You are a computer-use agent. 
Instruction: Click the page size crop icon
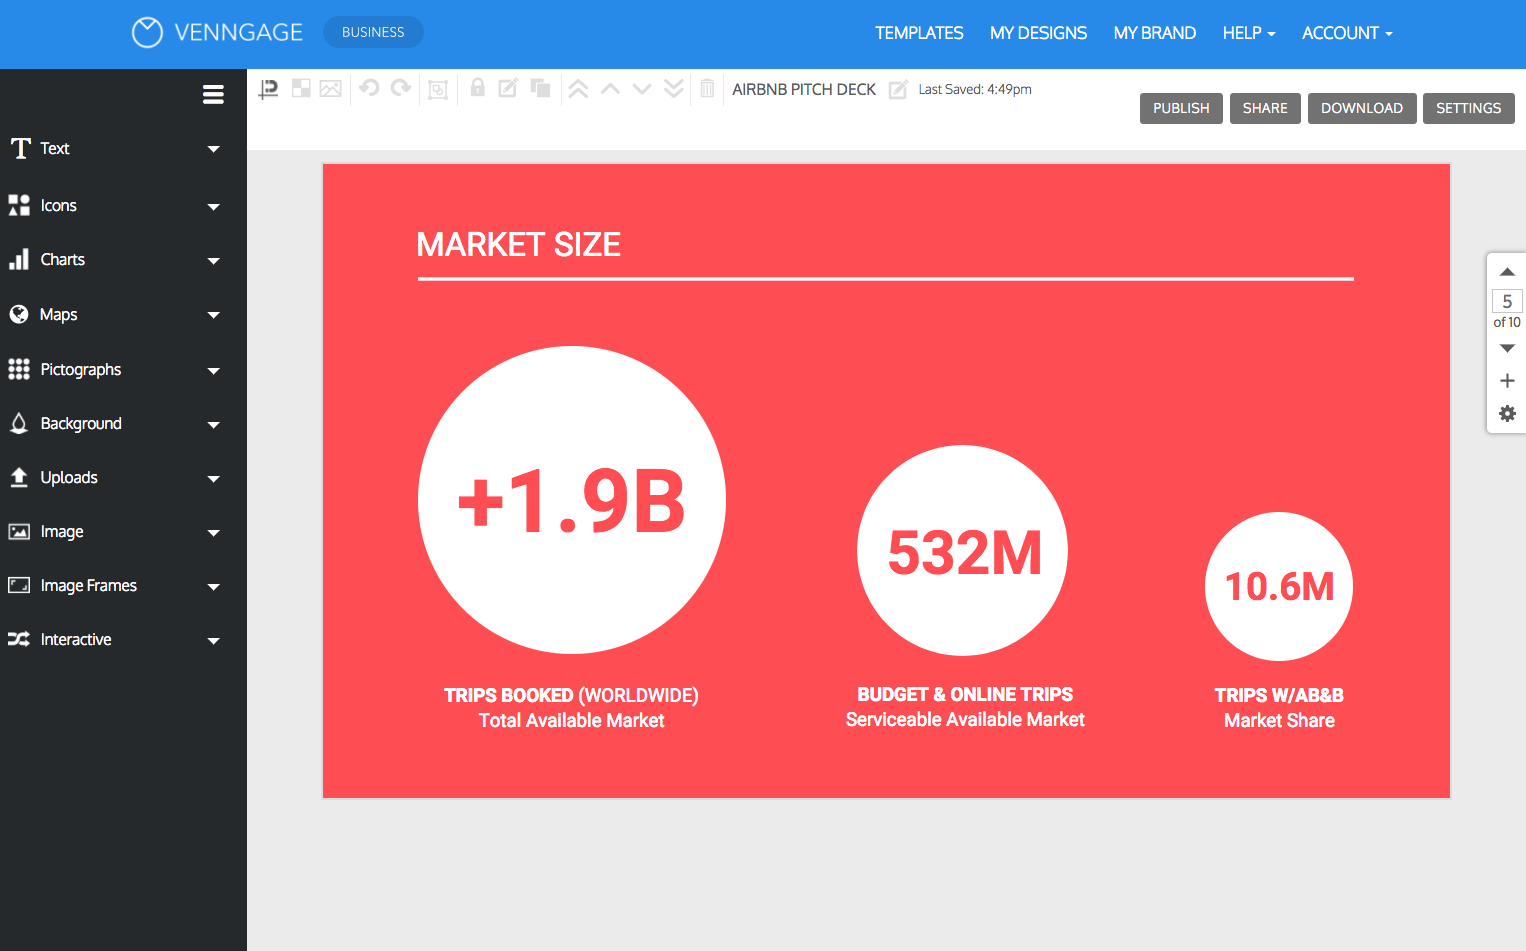(x=268, y=89)
